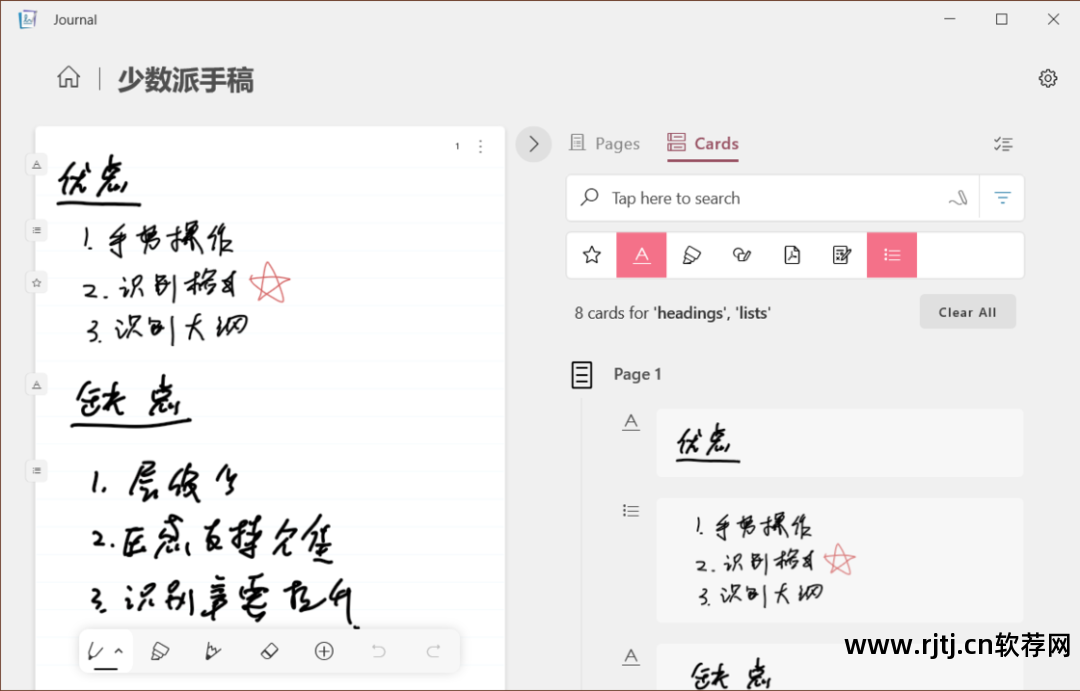Maximize the Journal window

[1001, 19]
